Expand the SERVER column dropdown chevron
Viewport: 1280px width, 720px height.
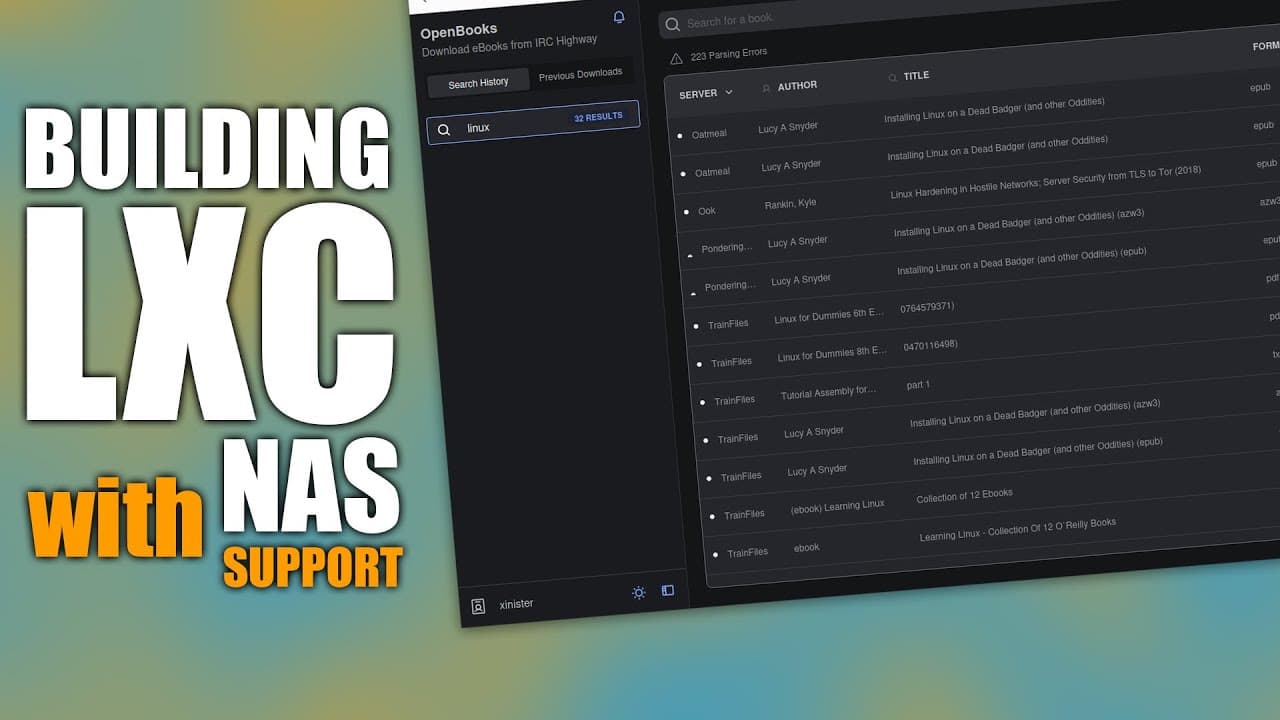click(x=729, y=92)
